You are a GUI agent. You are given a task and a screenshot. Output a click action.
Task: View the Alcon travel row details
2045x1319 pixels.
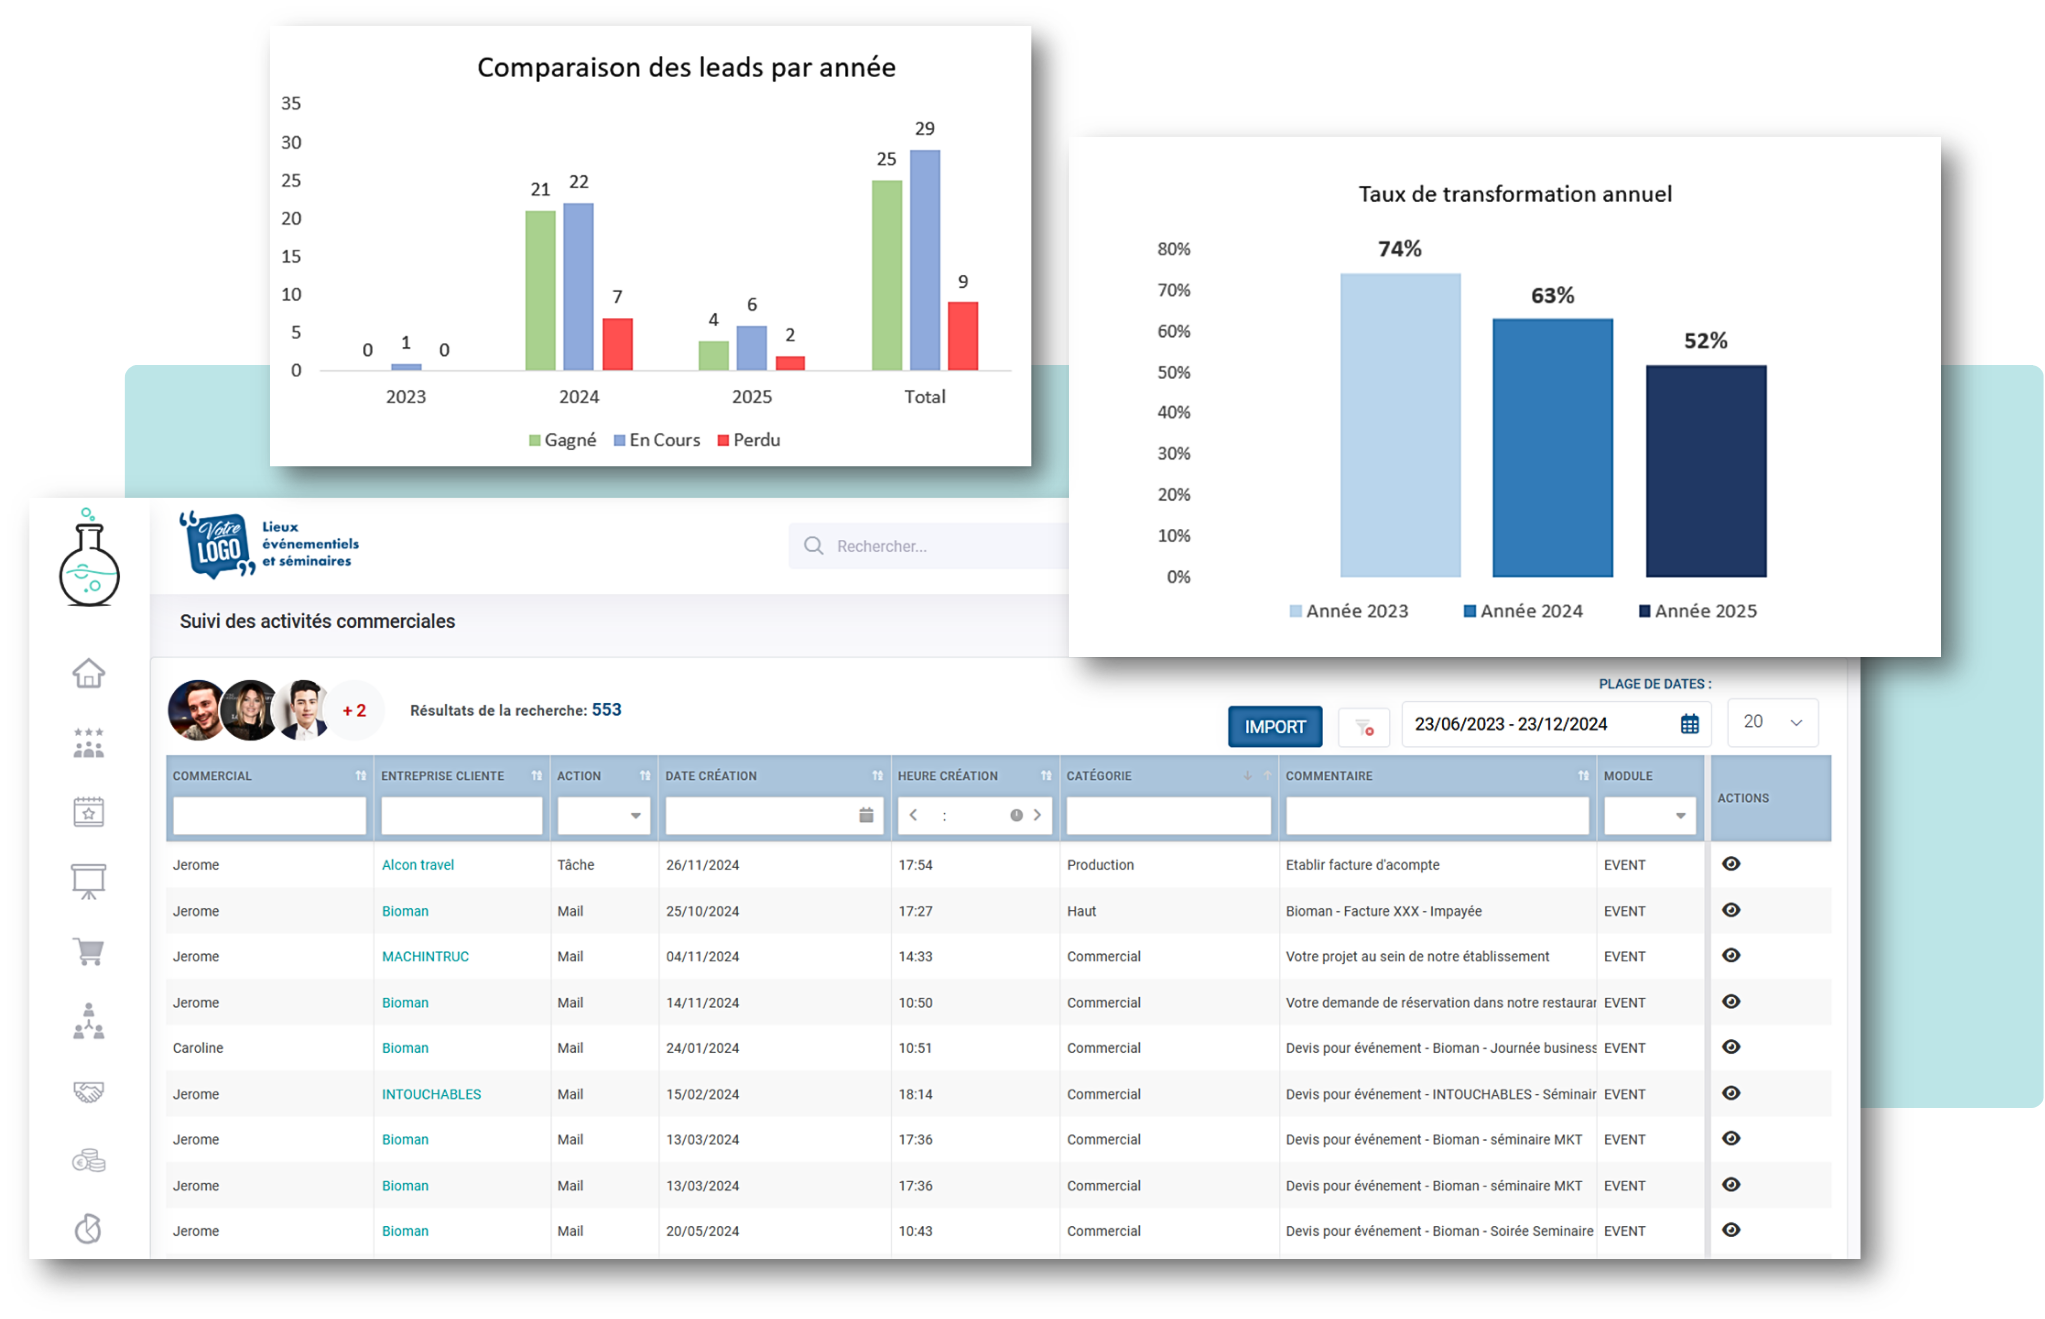coord(1731,864)
